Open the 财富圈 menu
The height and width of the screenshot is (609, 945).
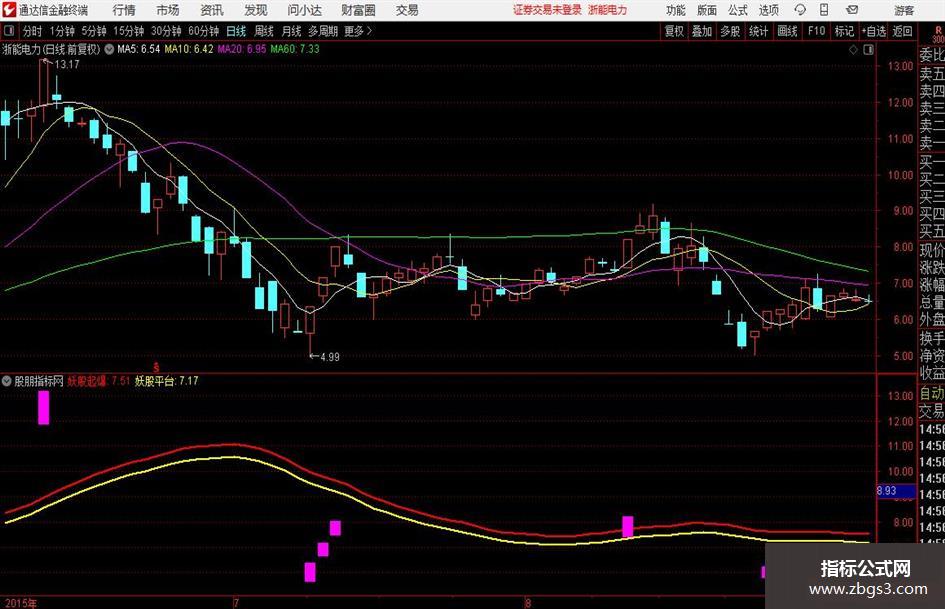[x=358, y=10]
